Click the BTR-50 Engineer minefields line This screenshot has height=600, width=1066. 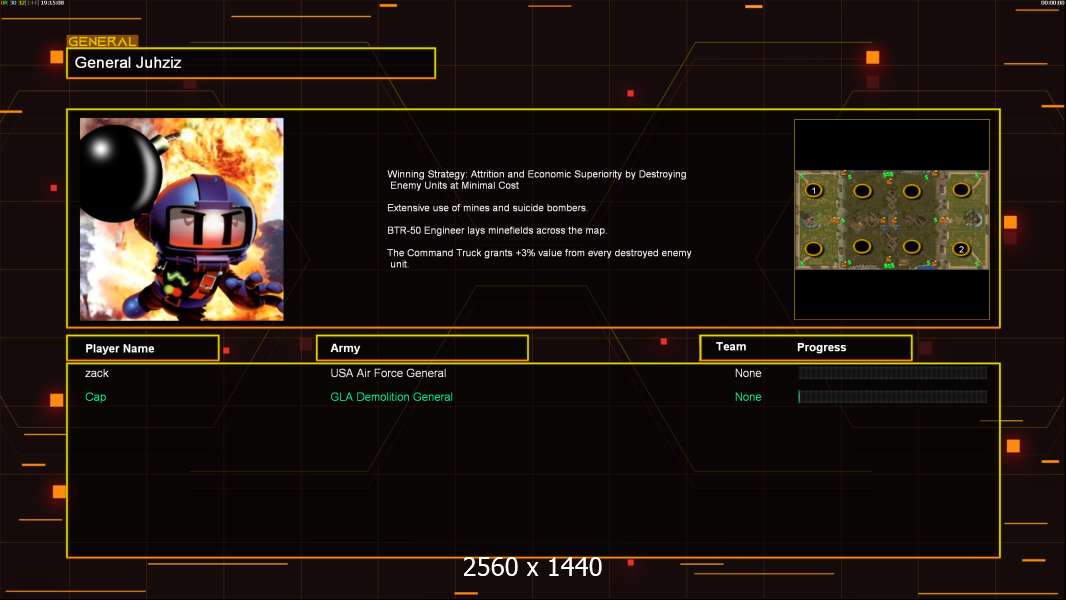click(497, 230)
